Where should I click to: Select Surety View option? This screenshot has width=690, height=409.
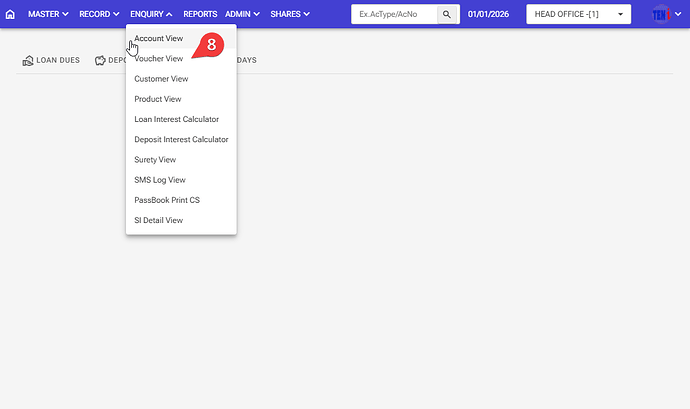(155, 160)
